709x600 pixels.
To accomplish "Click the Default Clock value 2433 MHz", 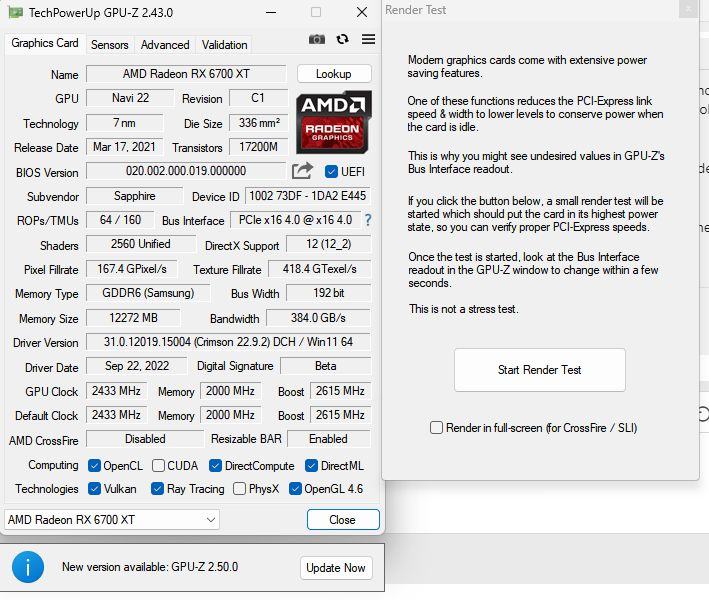I will [116, 415].
